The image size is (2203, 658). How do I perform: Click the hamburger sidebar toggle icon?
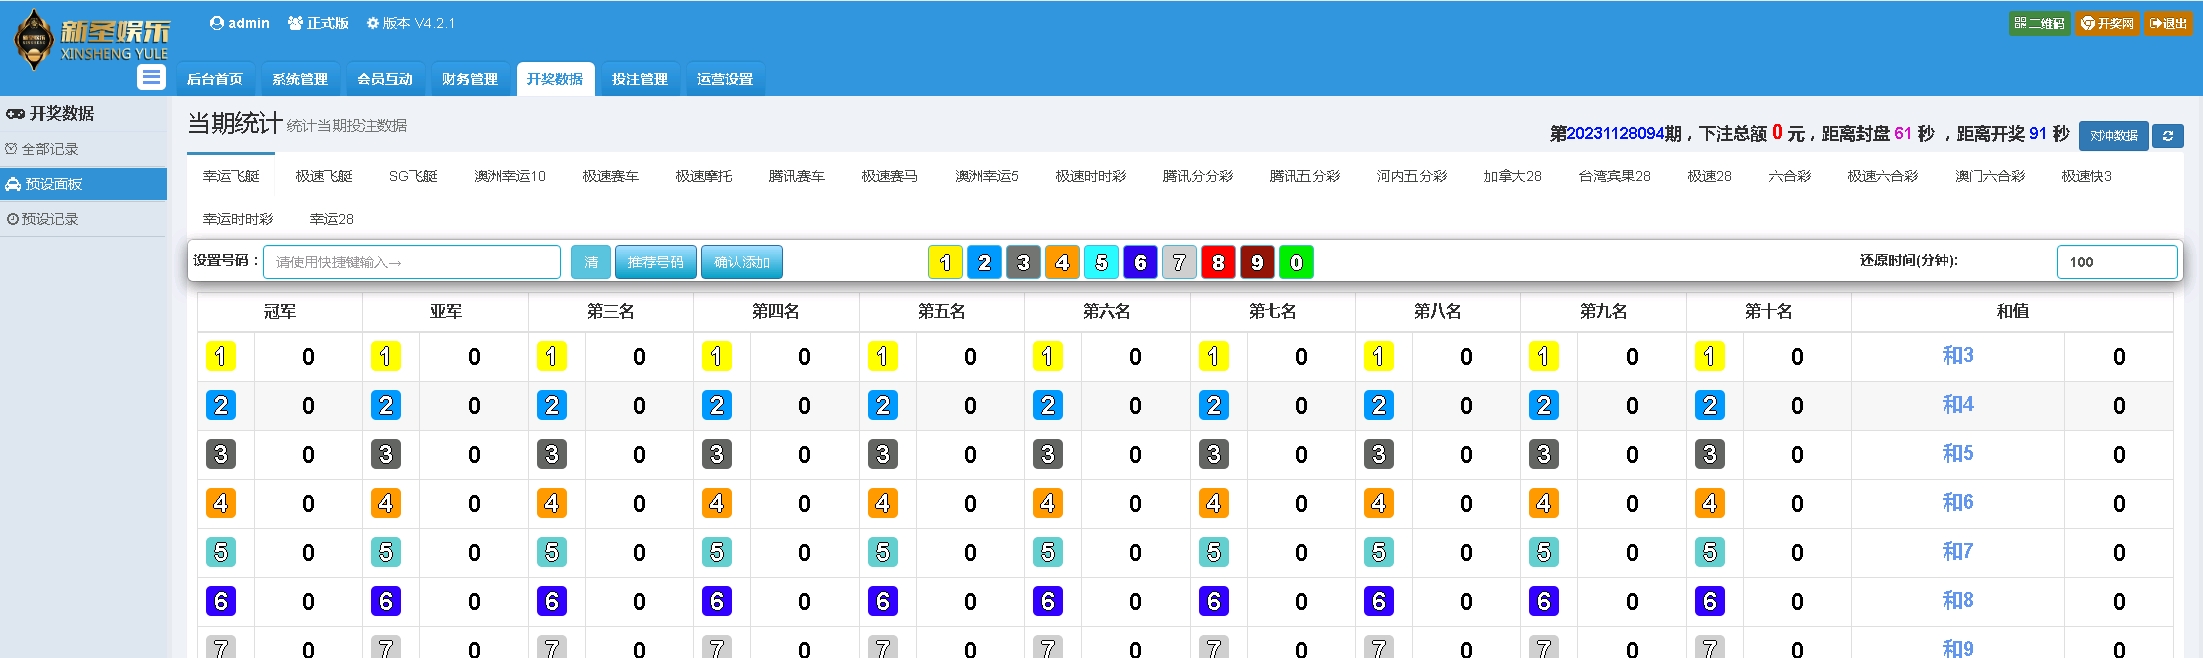[151, 77]
